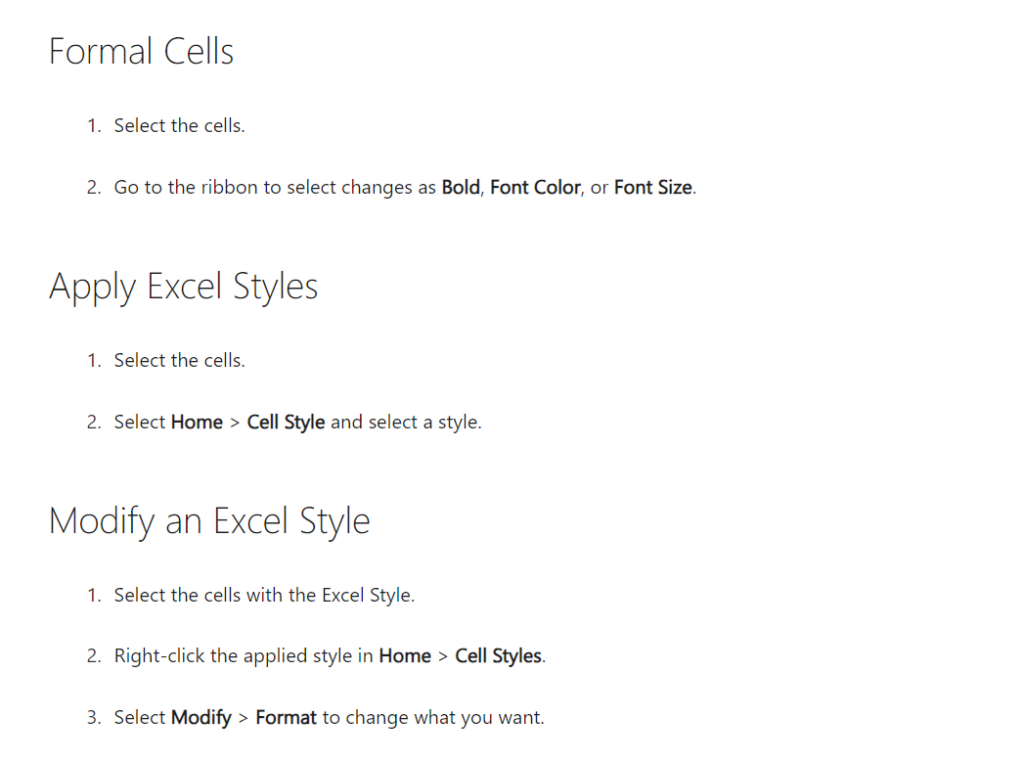Click the "Modify an Excel Style" heading
The width and height of the screenshot is (1024, 762).
(209, 521)
